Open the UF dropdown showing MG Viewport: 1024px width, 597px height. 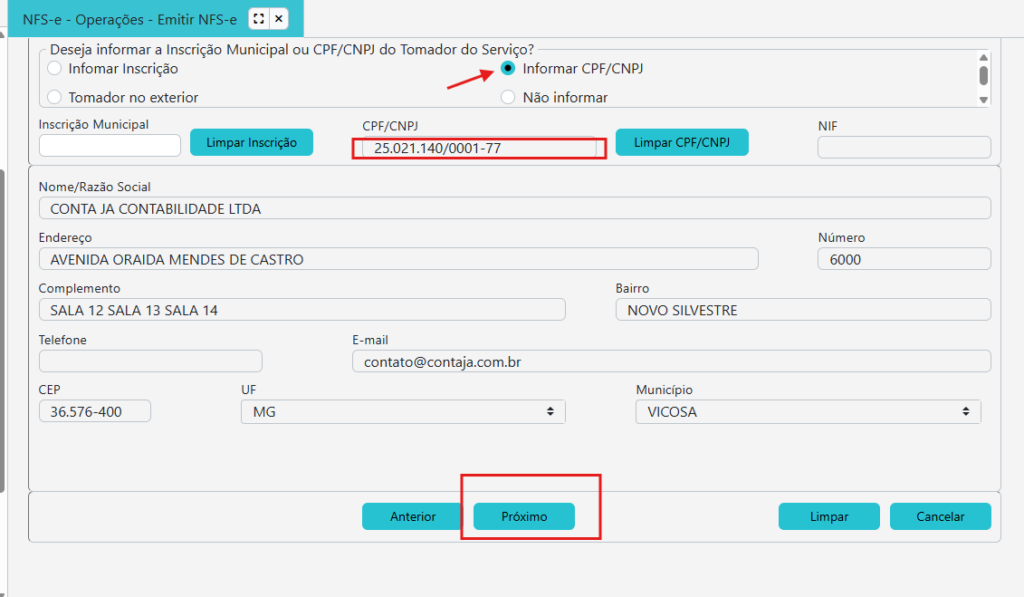(402, 411)
